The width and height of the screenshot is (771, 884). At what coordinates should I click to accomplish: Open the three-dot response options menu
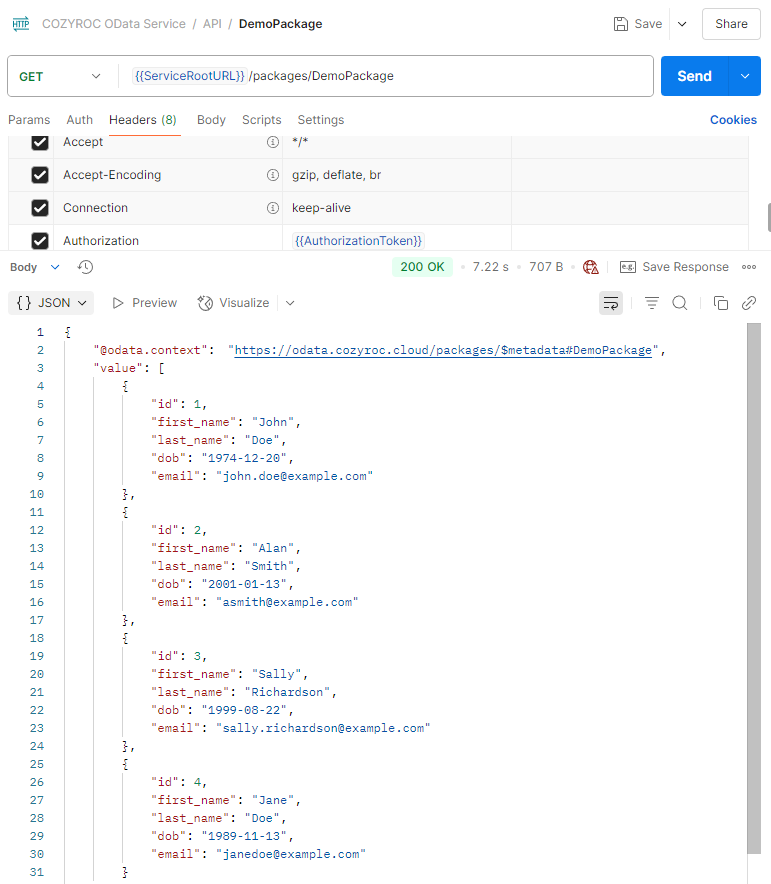click(749, 267)
